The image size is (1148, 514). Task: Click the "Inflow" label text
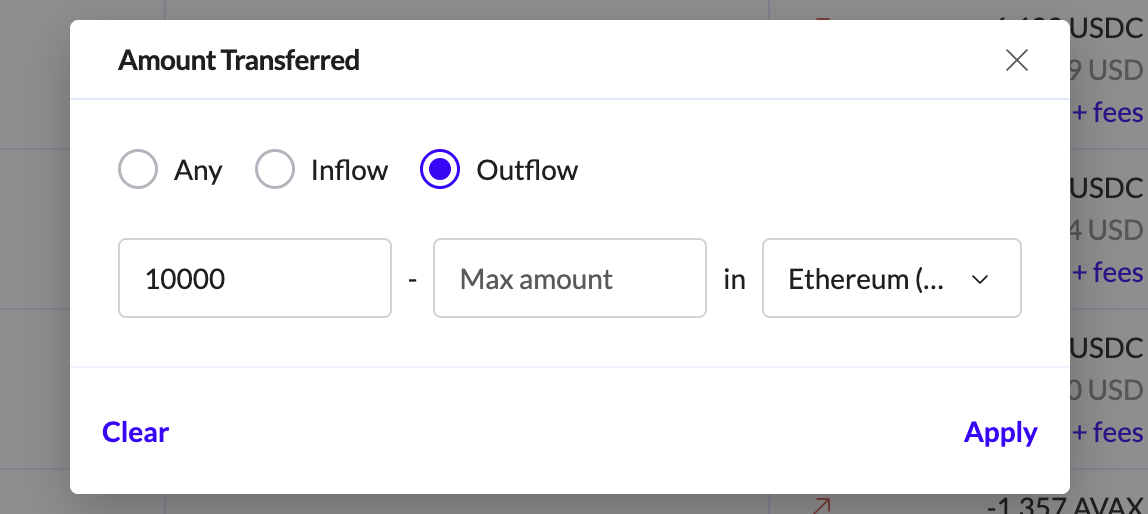(349, 171)
